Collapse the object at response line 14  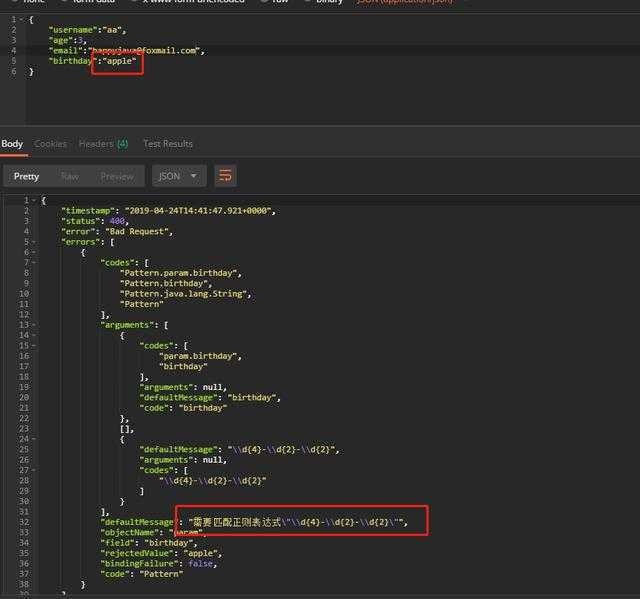(33, 335)
